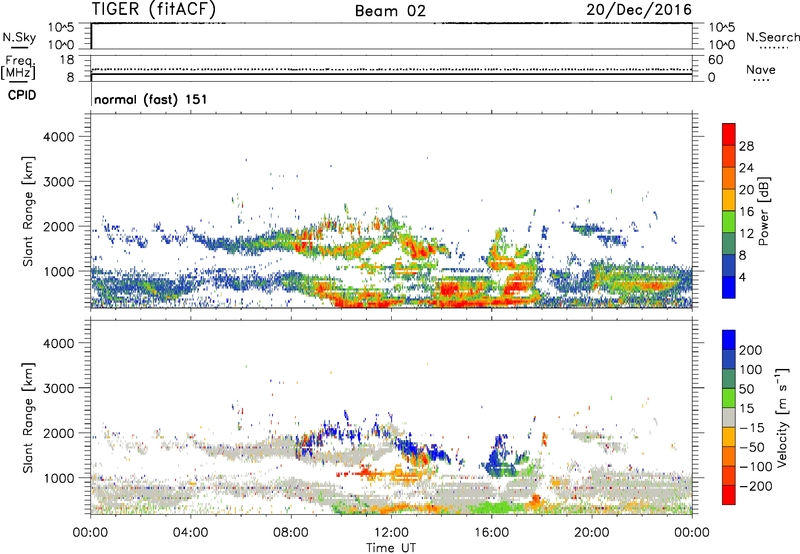Image resolution: width=800 pixels, height=554 pixels.
Task: Click the dark blue Power segment between 4 and 8
Action: pyautogui.click(x=729, y=266)
